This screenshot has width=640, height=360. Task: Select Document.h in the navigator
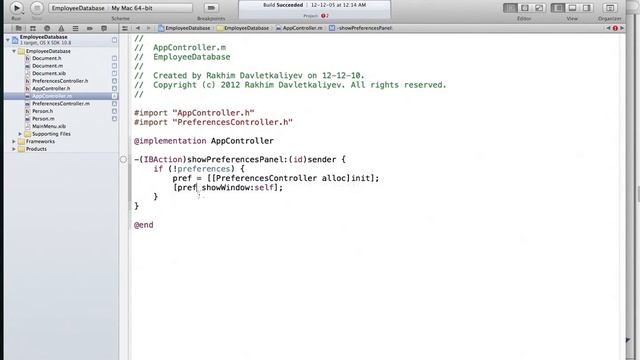[47, 58]
